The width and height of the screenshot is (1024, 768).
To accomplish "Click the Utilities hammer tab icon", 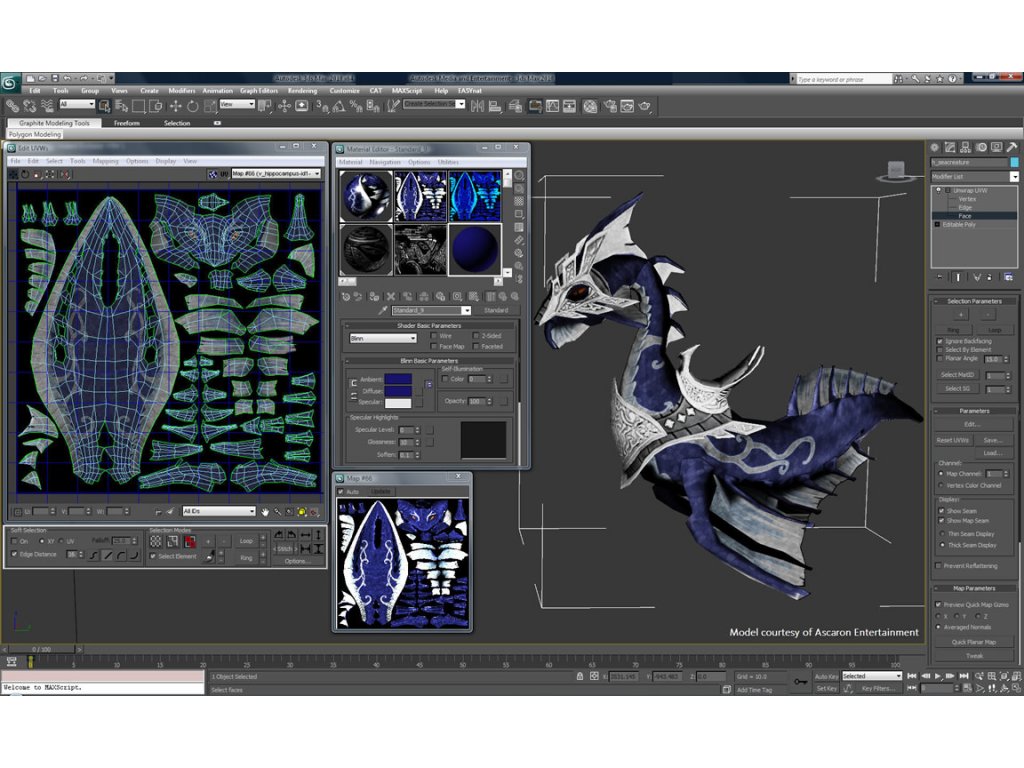I will [x=1012, y=147].
